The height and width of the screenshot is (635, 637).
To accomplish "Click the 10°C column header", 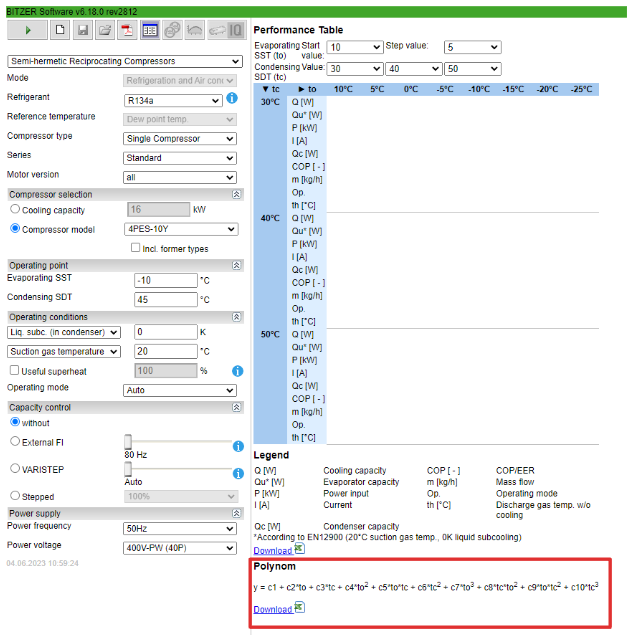I will (x=343, y=89).
